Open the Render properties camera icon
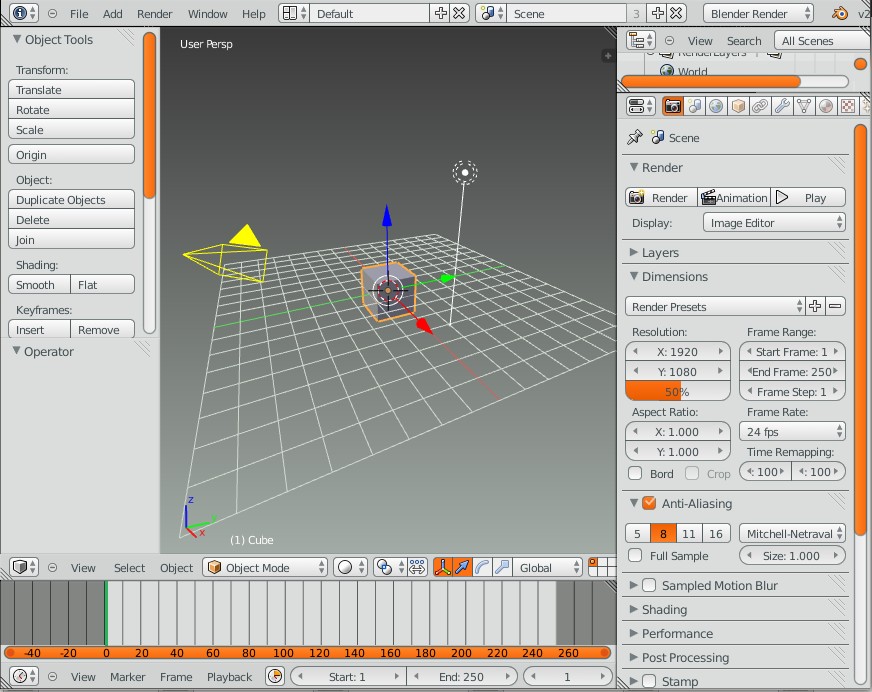Screen dimensions: 872x692 click(673, 105)
